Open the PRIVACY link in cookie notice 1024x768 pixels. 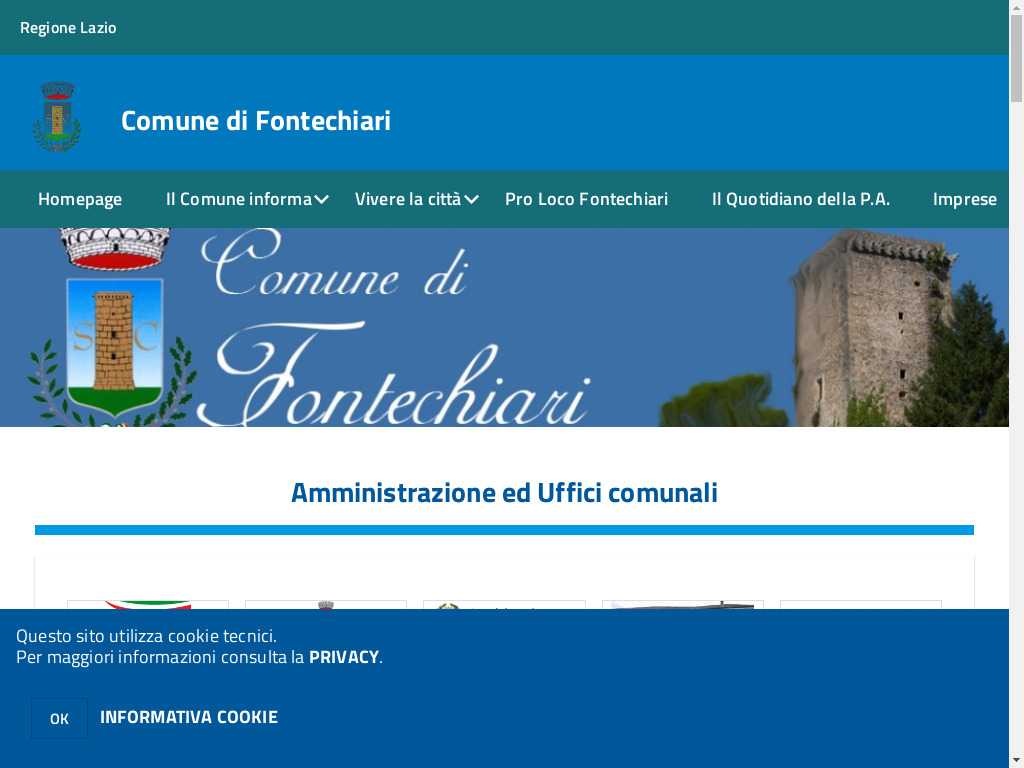pyautogui.click(x=343, y=657)
